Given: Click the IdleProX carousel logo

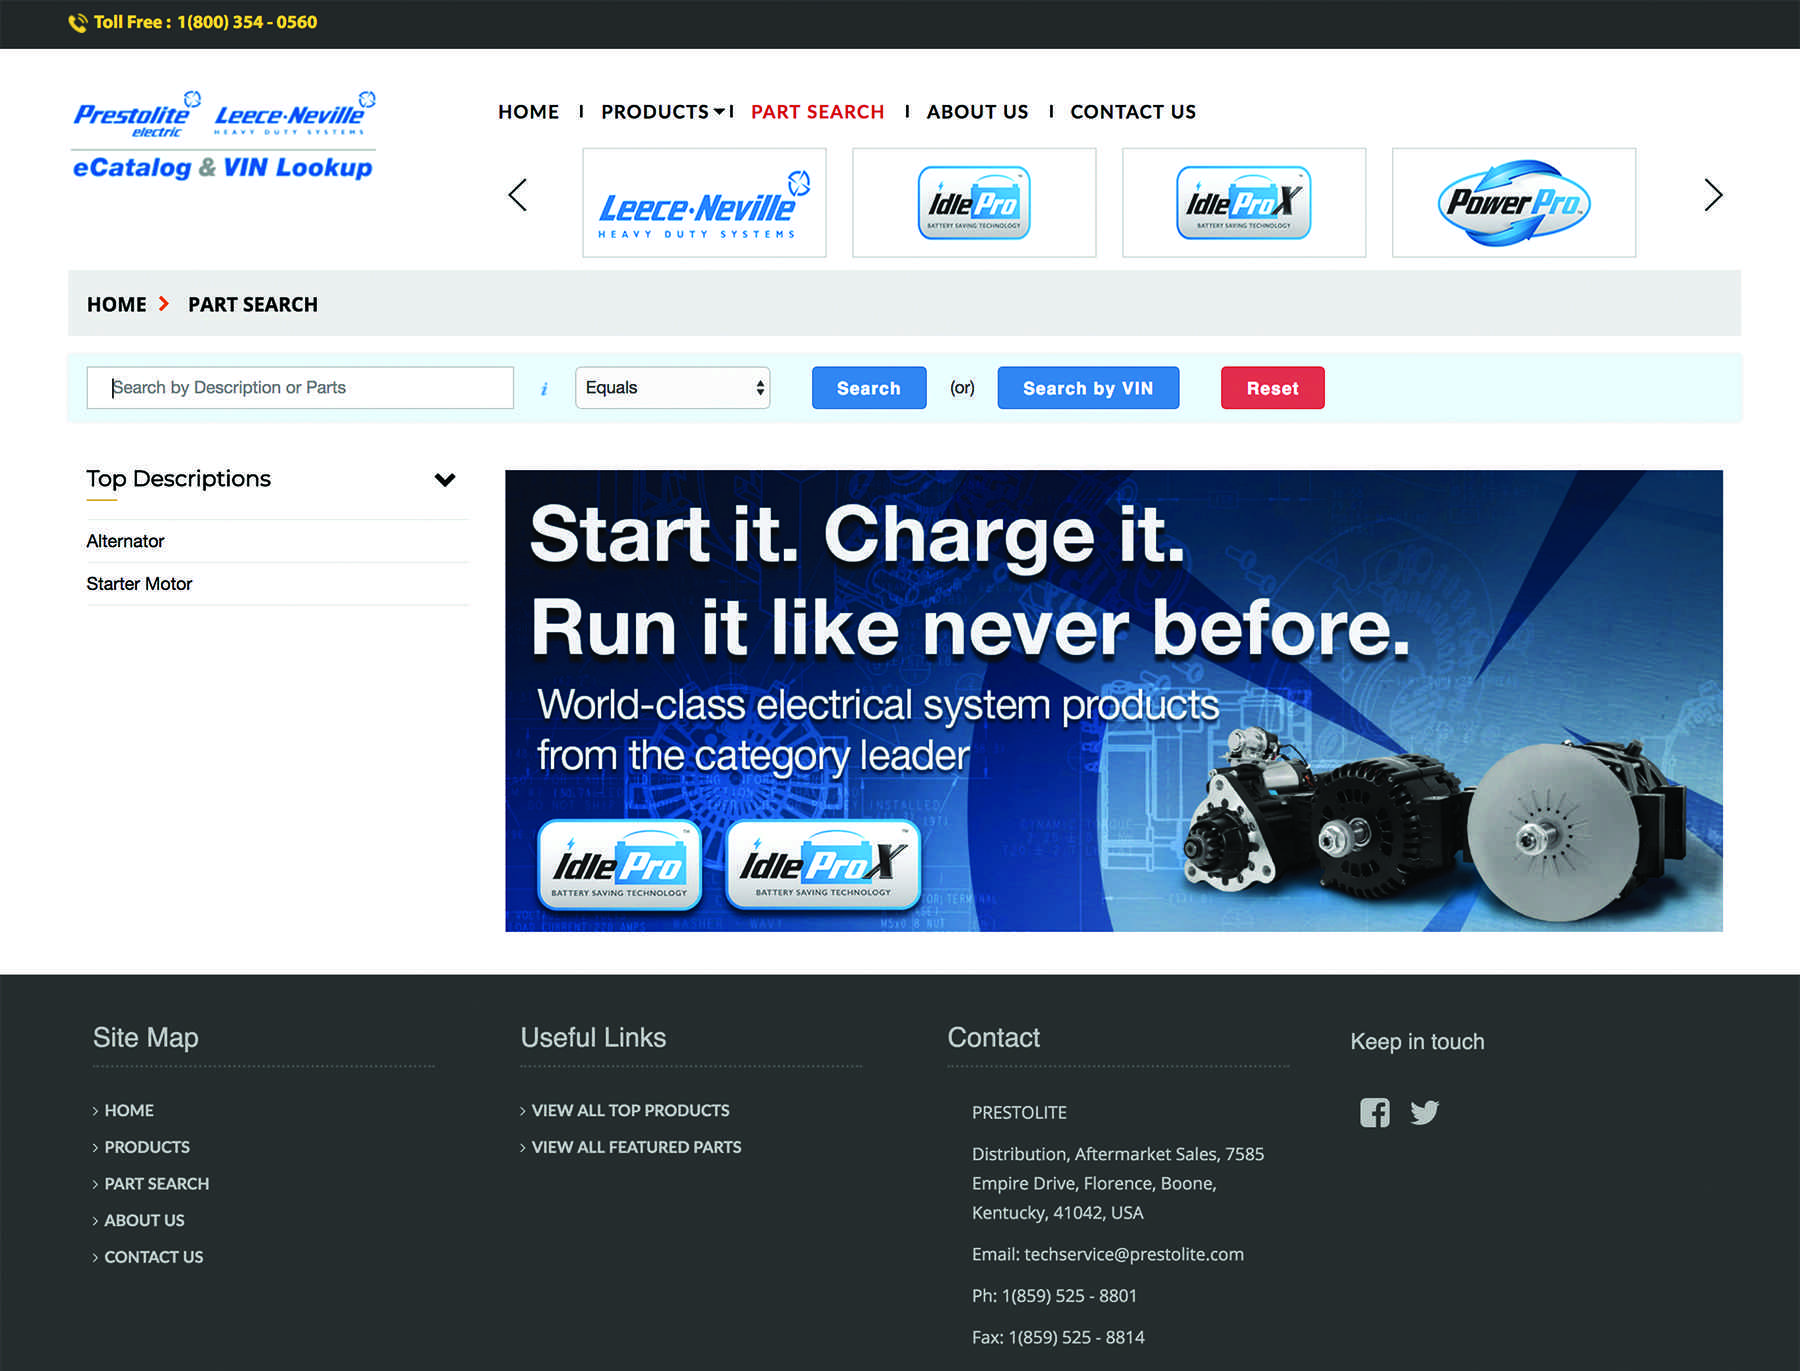Looking at the screenshot, I should (1243, 202).
